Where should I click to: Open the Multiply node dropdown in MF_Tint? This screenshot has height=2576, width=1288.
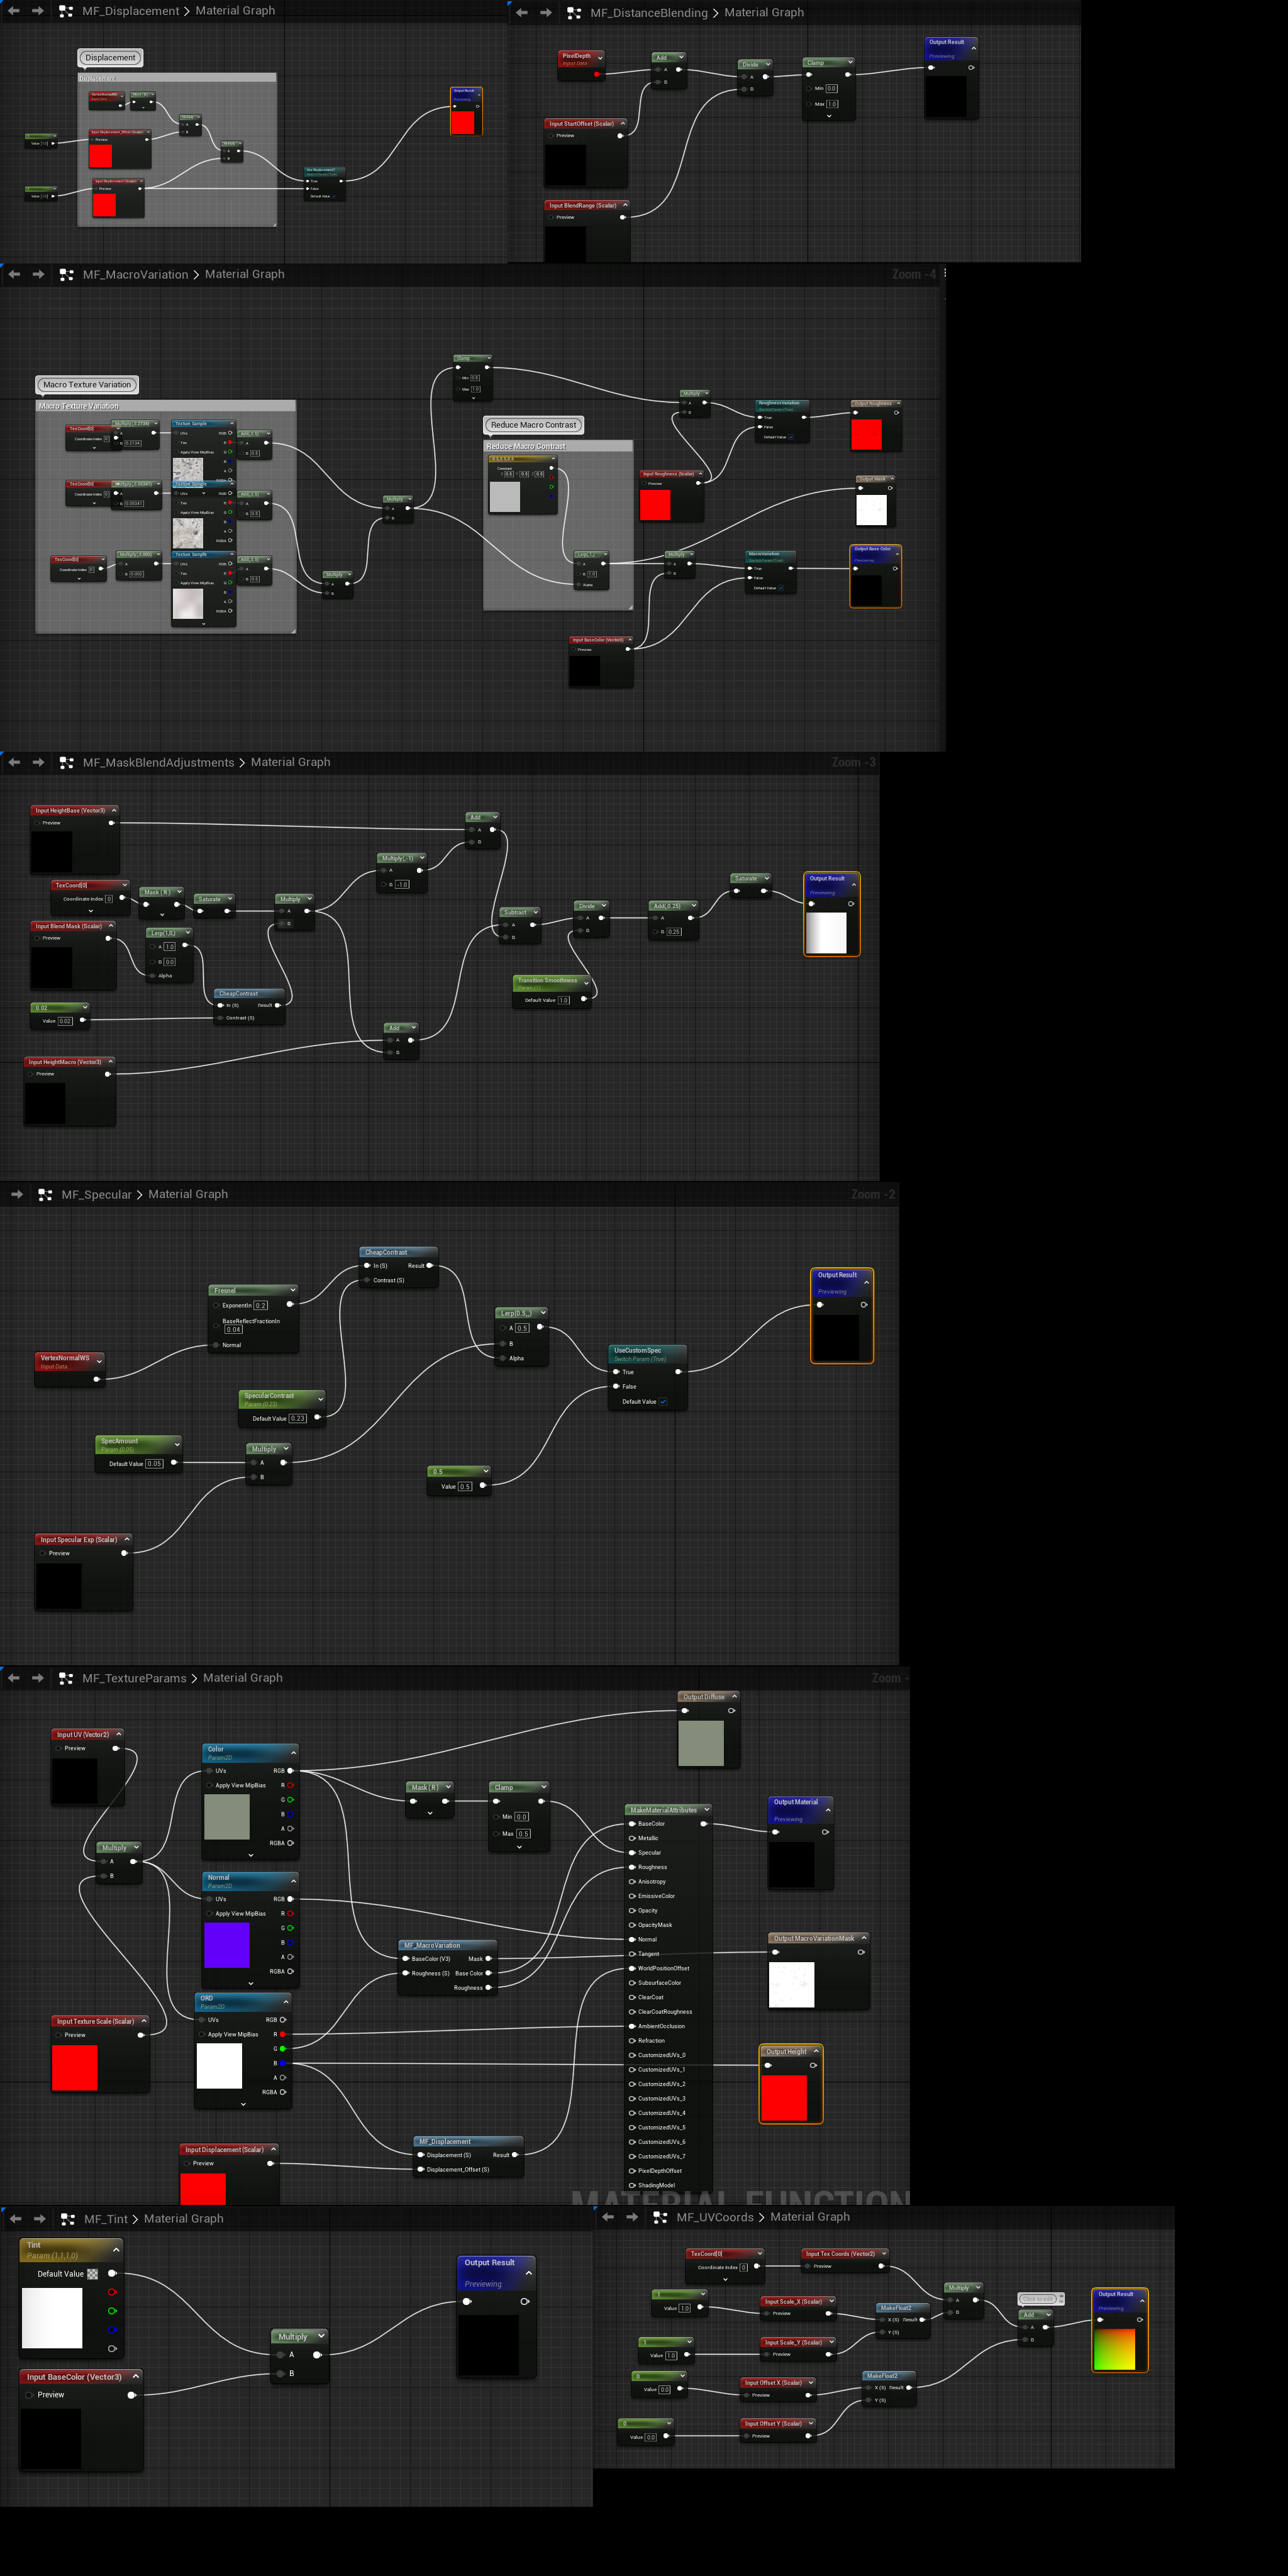coord(321,2336)
